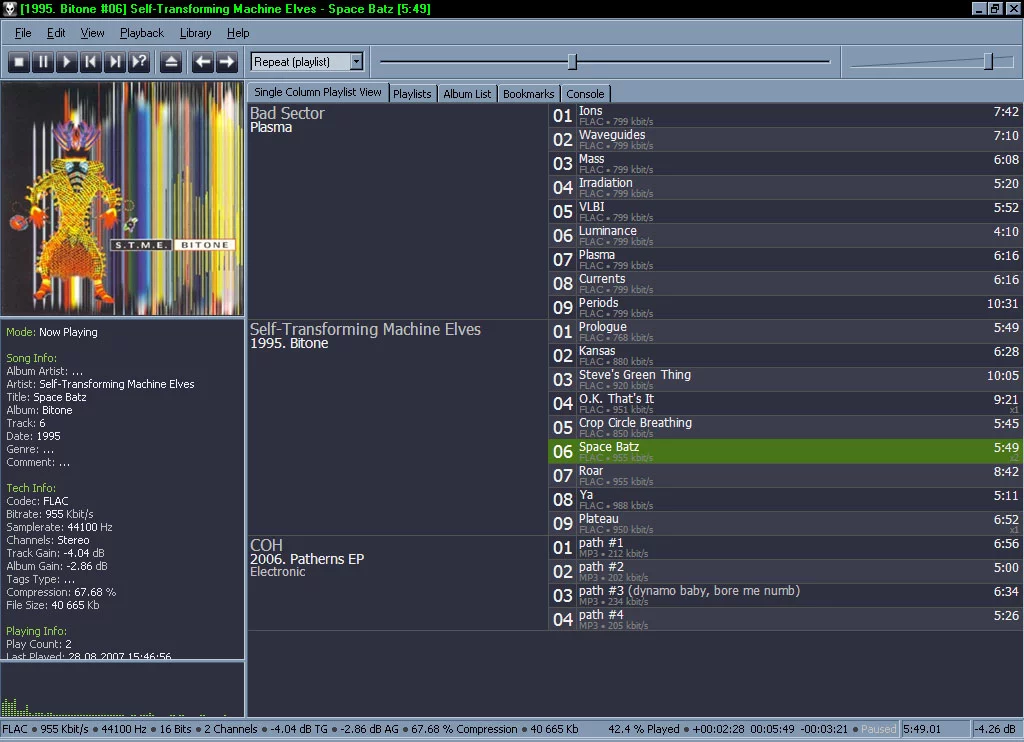The height and width of the screenshot is (742, 1024).
Task: Skip to the previous track
Action: pyautogui.click(x=91, y=62)
